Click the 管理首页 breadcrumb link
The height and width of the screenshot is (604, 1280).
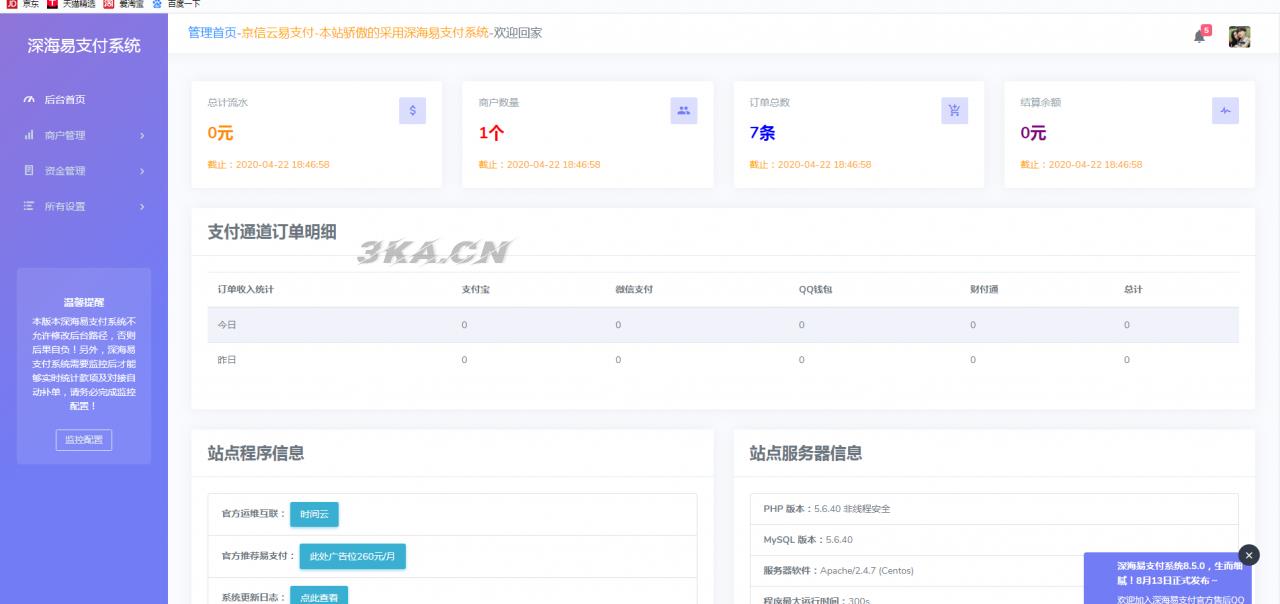[x=212, y=33]
